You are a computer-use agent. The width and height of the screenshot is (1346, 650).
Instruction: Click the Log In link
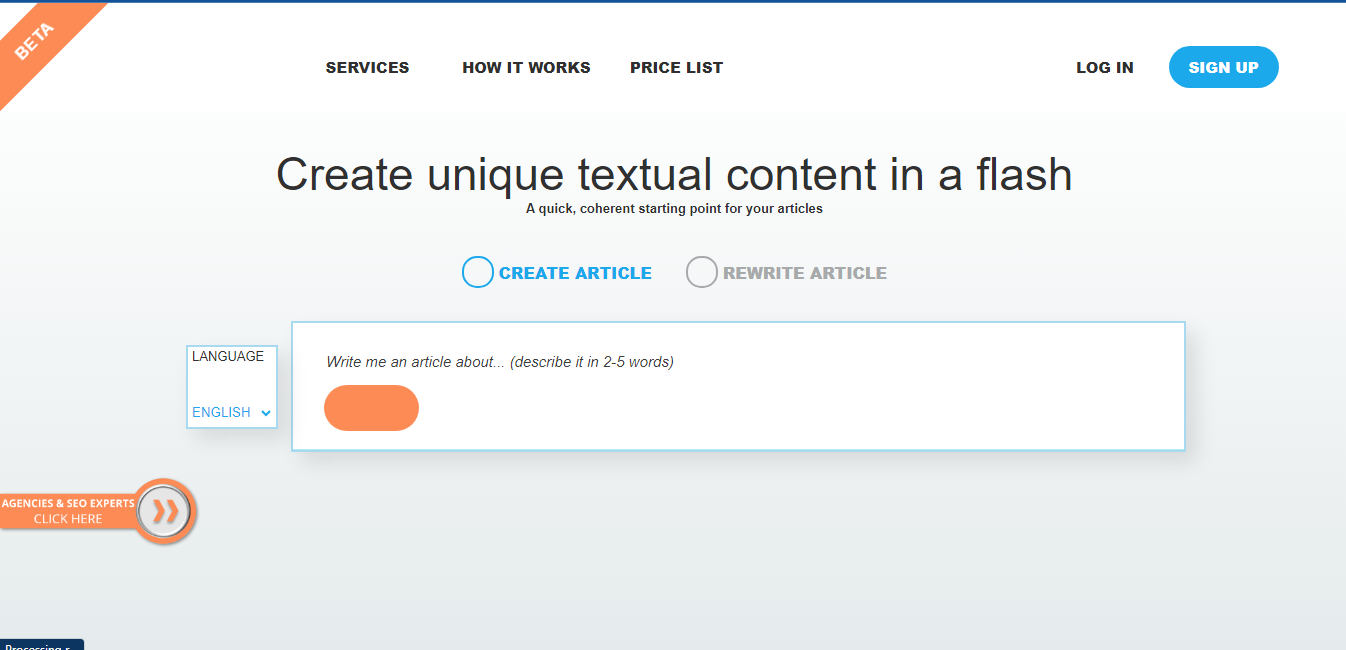pos(1104,68)
